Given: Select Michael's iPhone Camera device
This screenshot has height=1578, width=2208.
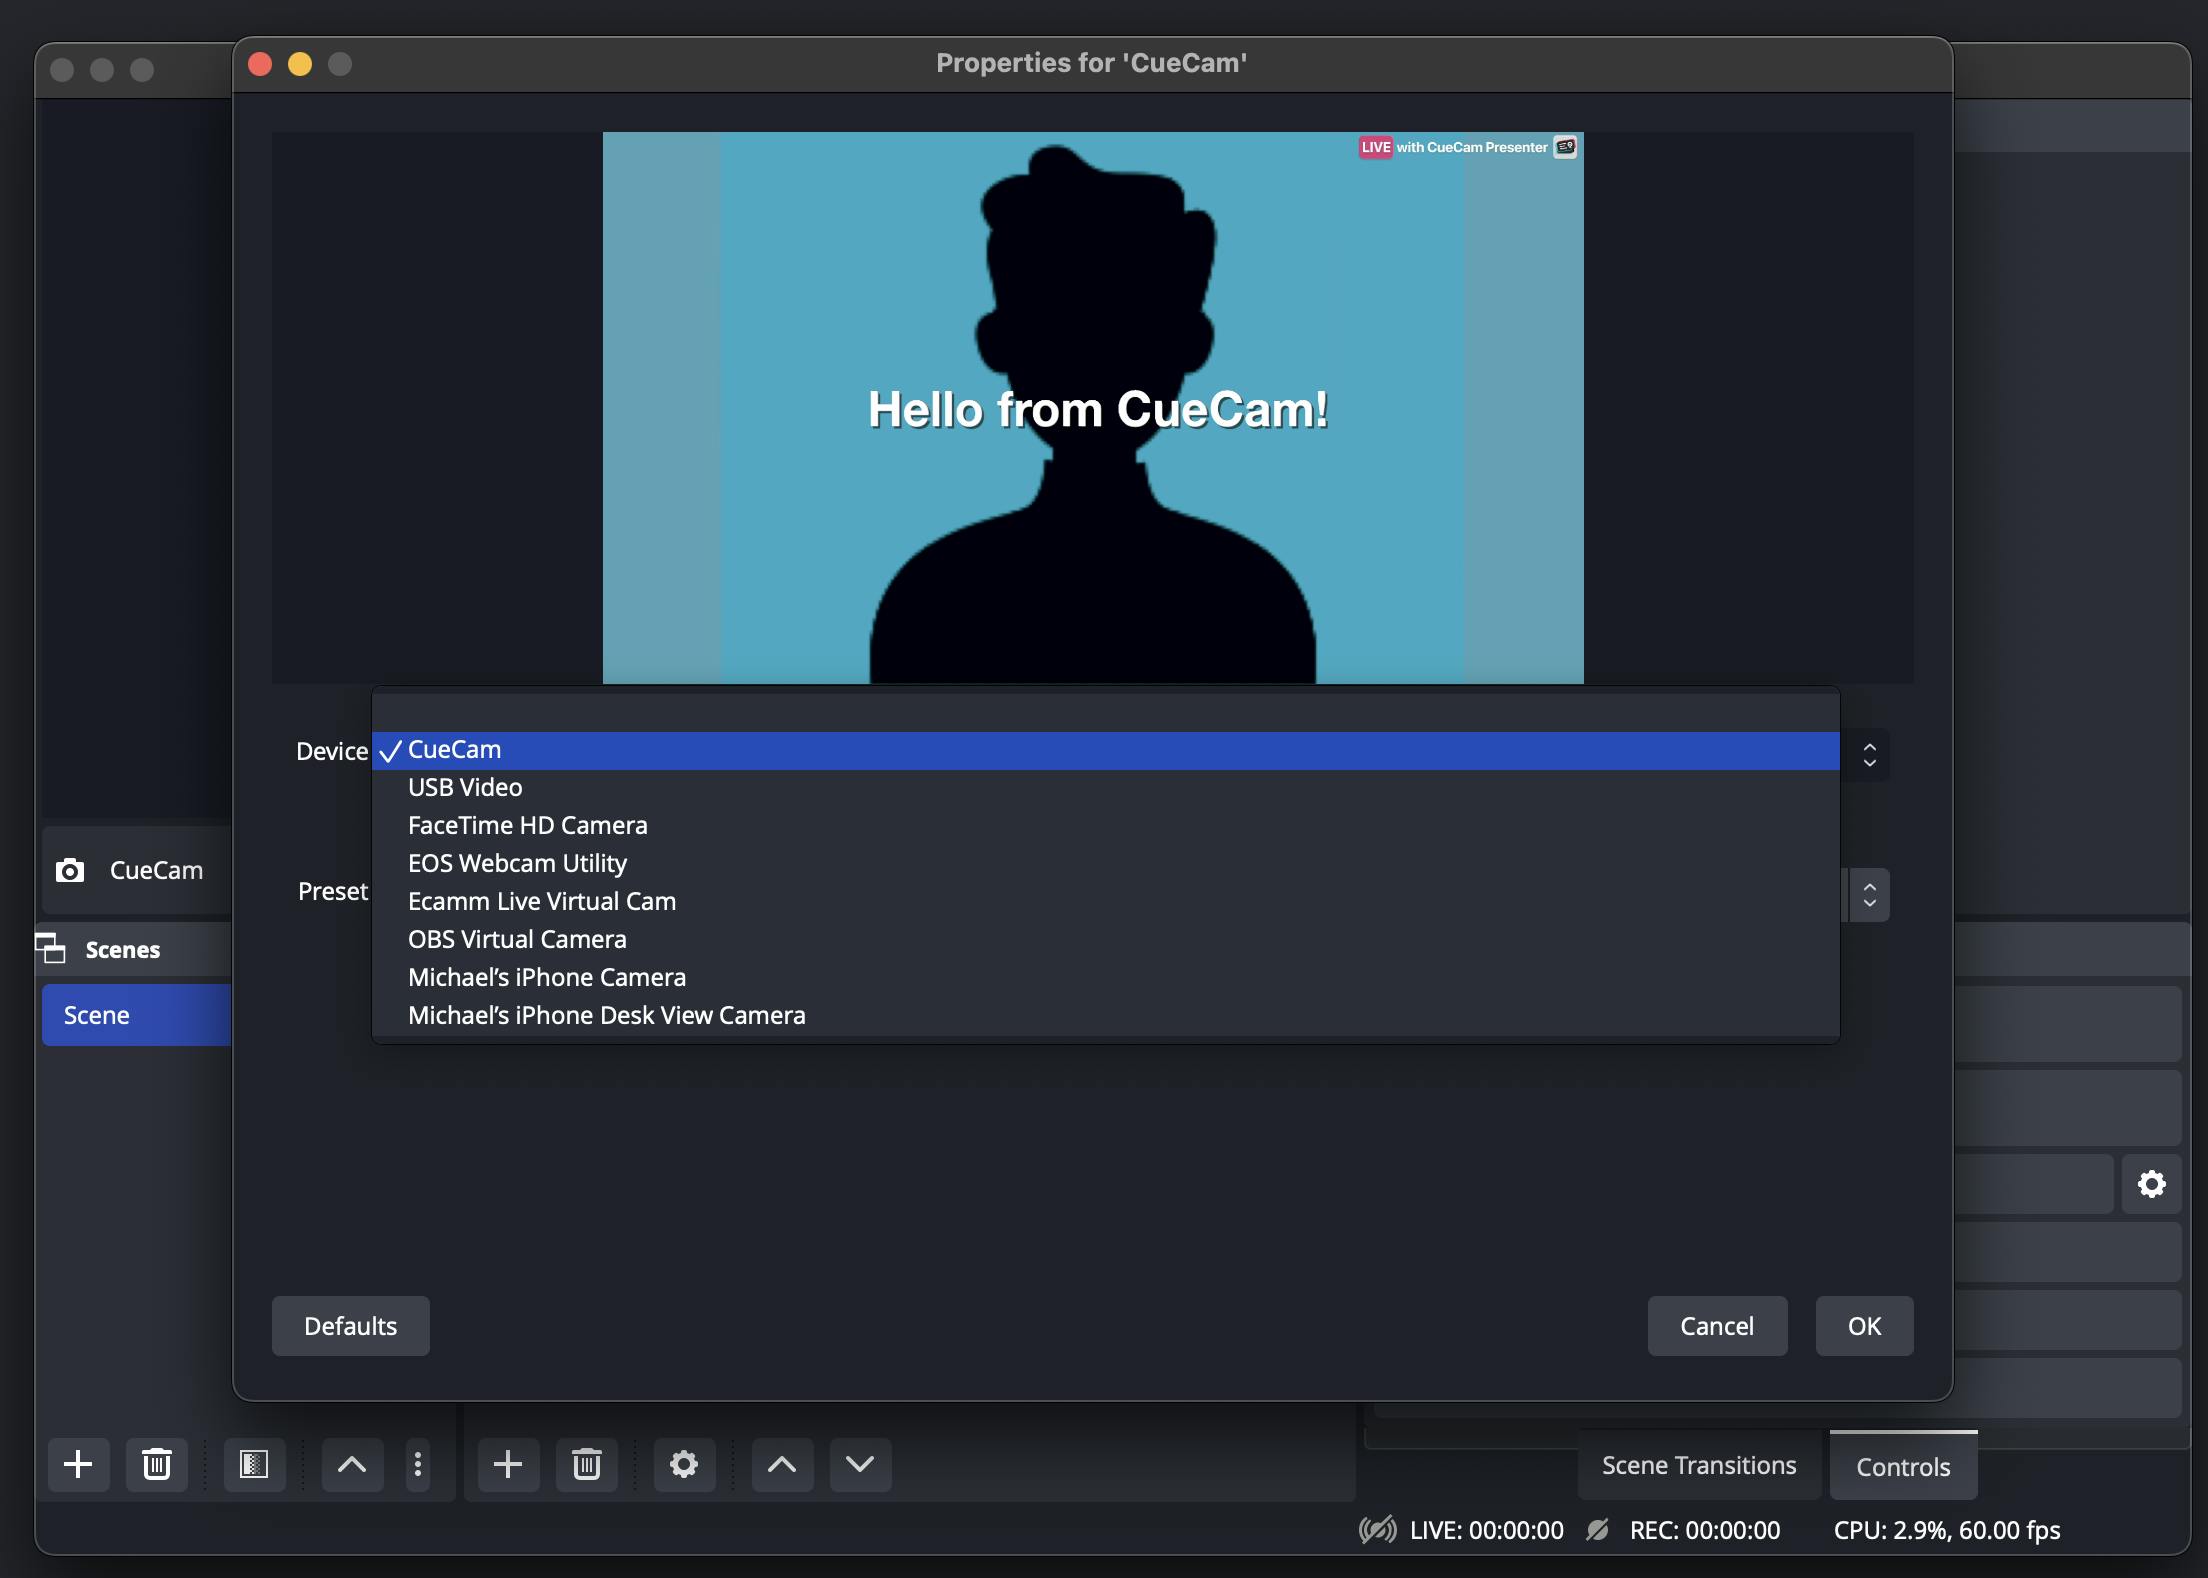Looking at the screenshot, I should tap(546, 975).
